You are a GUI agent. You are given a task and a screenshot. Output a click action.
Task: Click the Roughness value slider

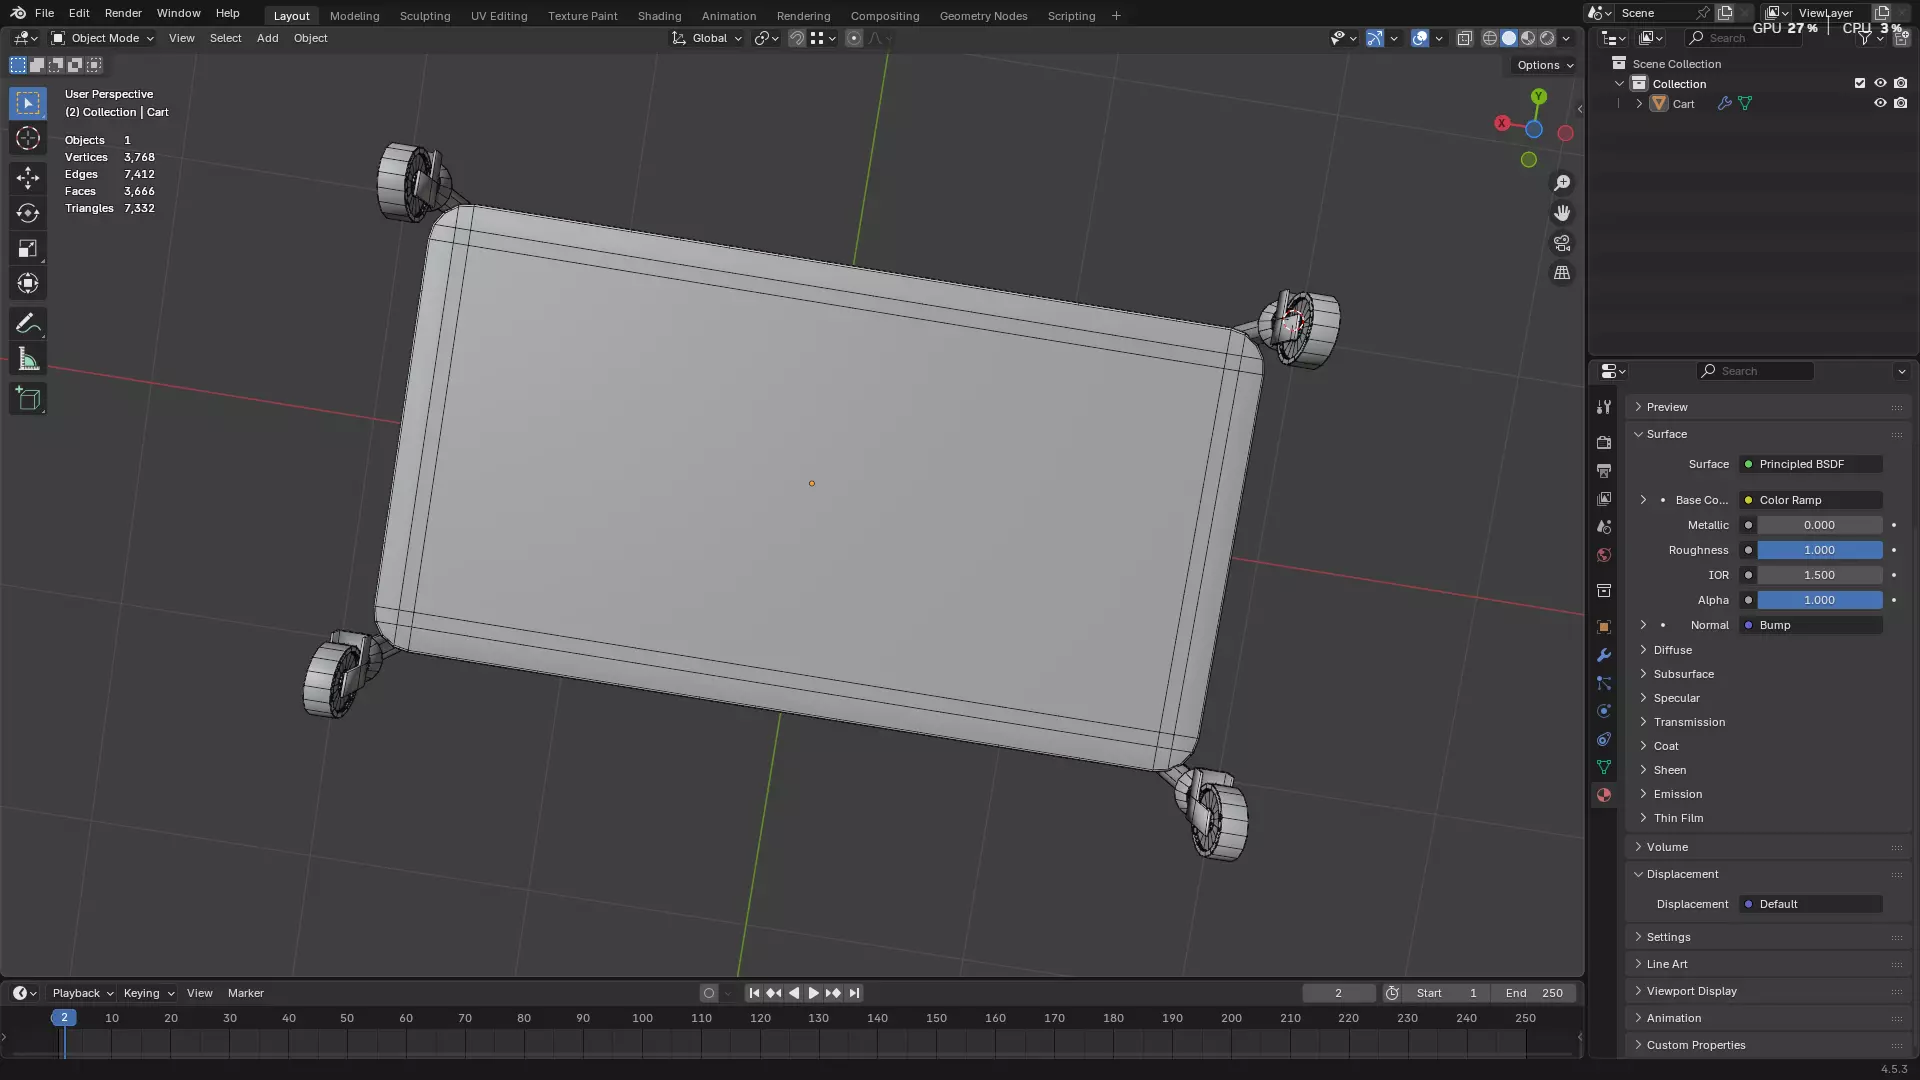(x=1819, y=550)
